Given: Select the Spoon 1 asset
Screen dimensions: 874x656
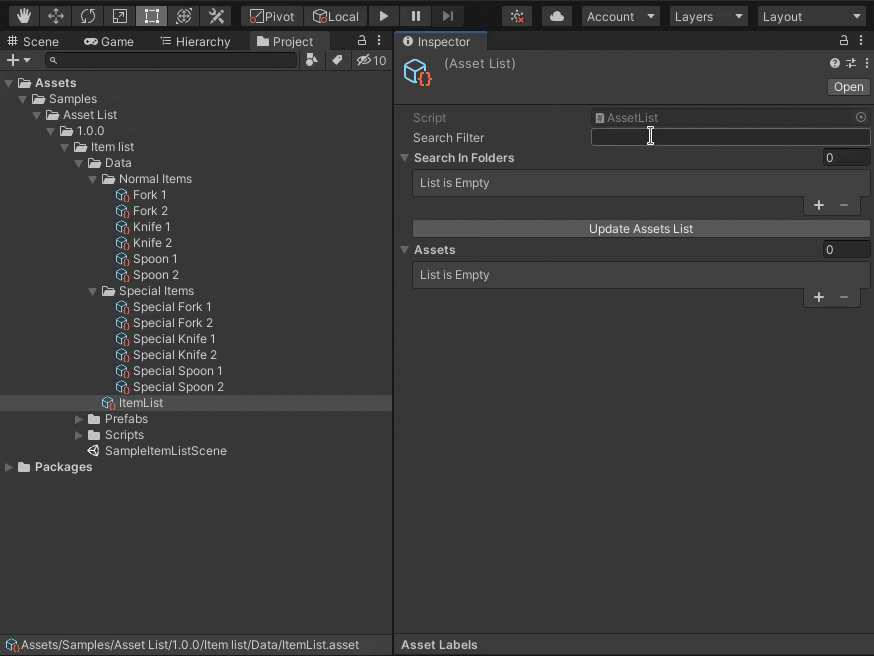Looking at the screenshot, I should click(x=147, y=259).
